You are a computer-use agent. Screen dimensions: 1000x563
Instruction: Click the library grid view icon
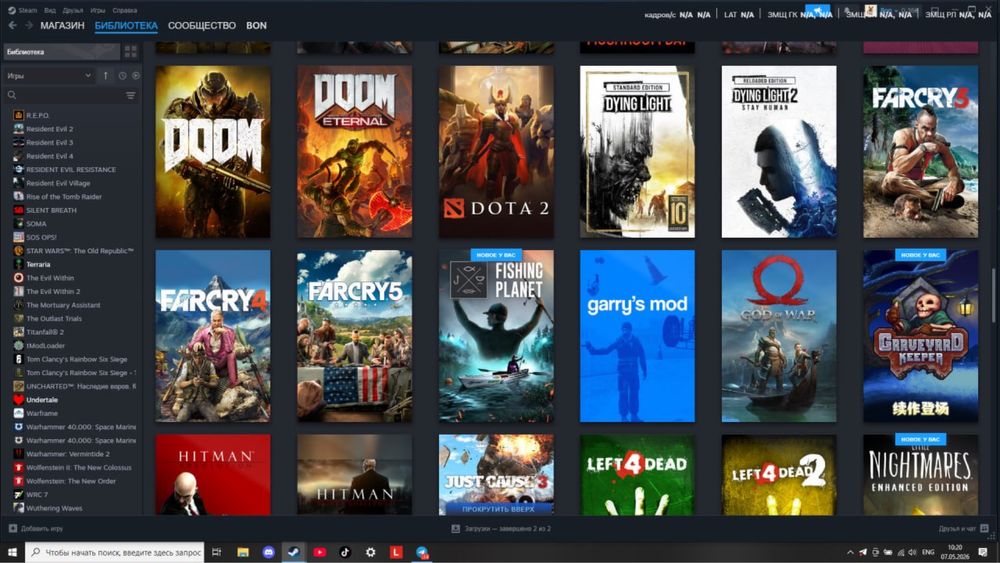pyautogui.click(x=131, y=52)
